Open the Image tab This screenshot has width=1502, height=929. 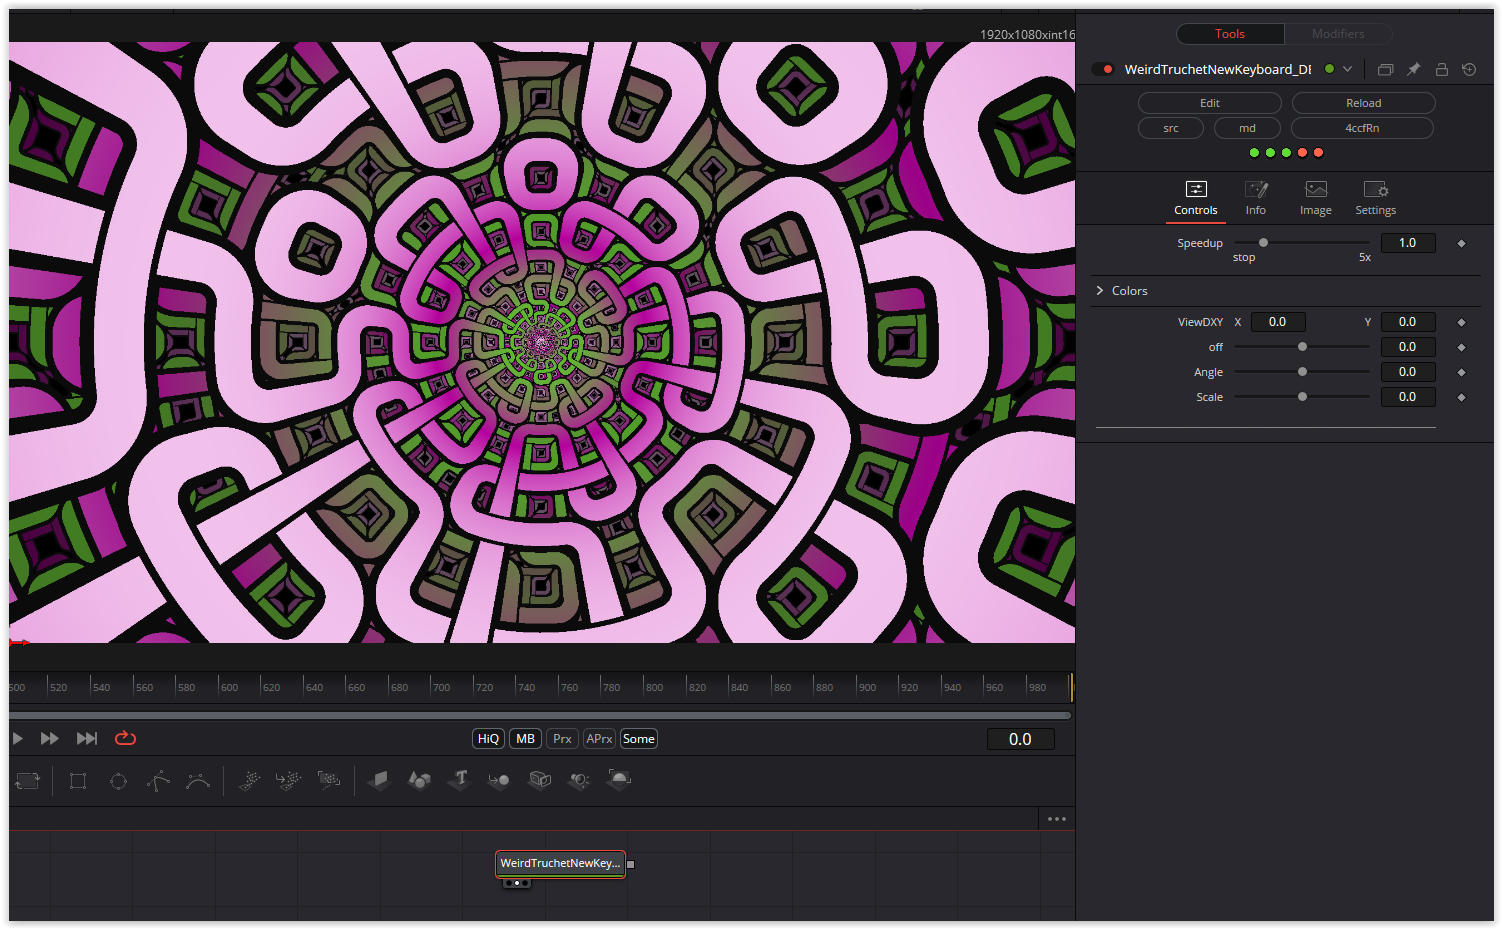[x=1316, y=198]
